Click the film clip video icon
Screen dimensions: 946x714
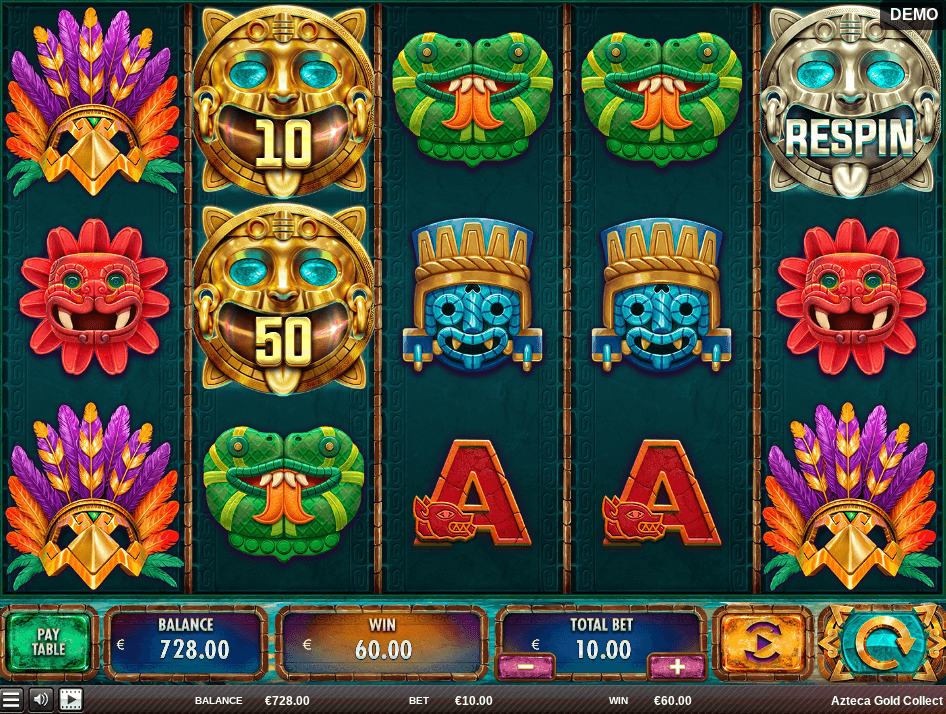tap(71, 700)
